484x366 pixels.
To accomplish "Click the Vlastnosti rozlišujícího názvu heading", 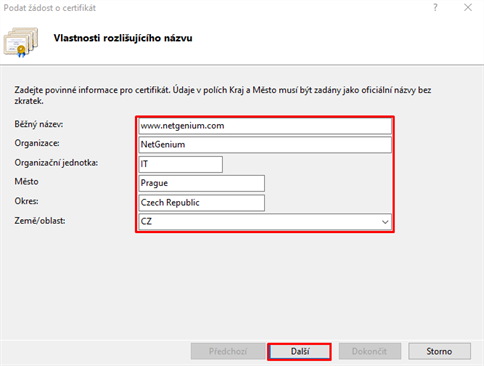I will click(123, 38).
